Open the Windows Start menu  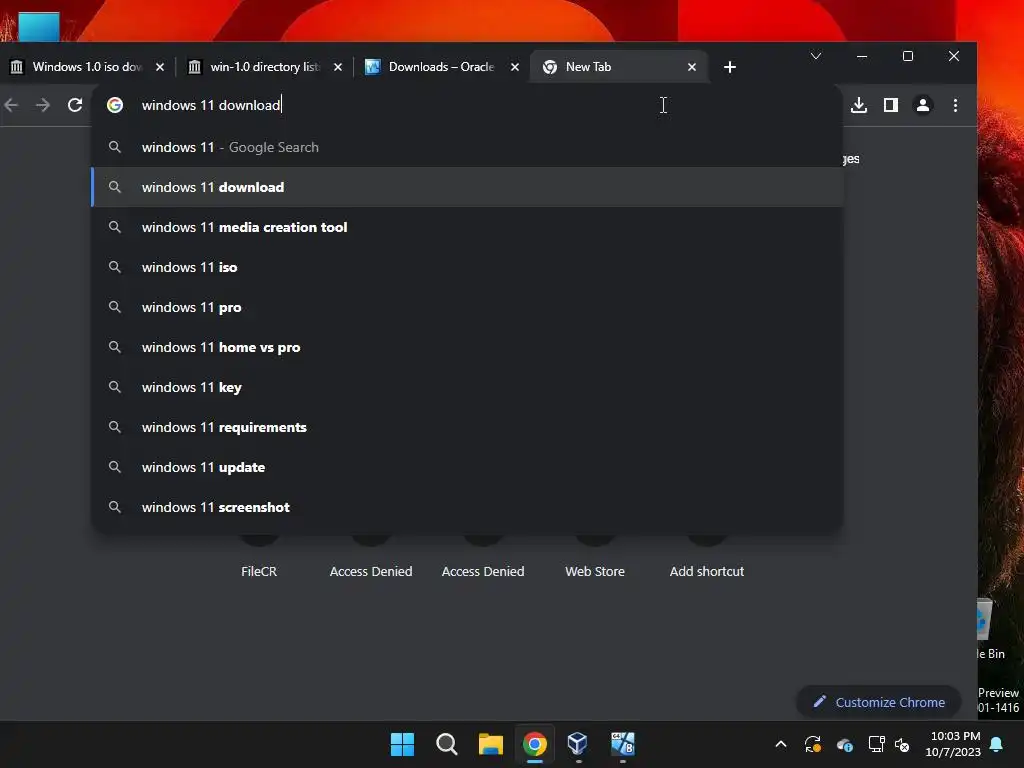point(402,744)
